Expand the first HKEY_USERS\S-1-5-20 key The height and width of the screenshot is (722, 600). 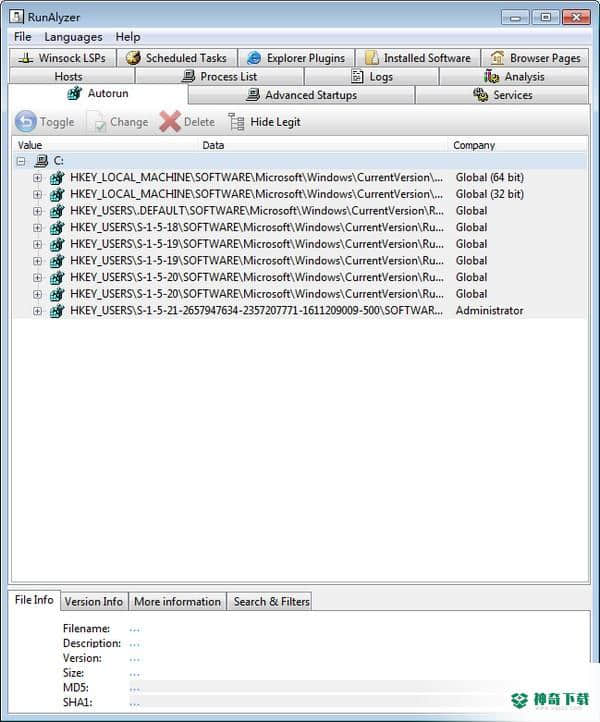point(37,278)
